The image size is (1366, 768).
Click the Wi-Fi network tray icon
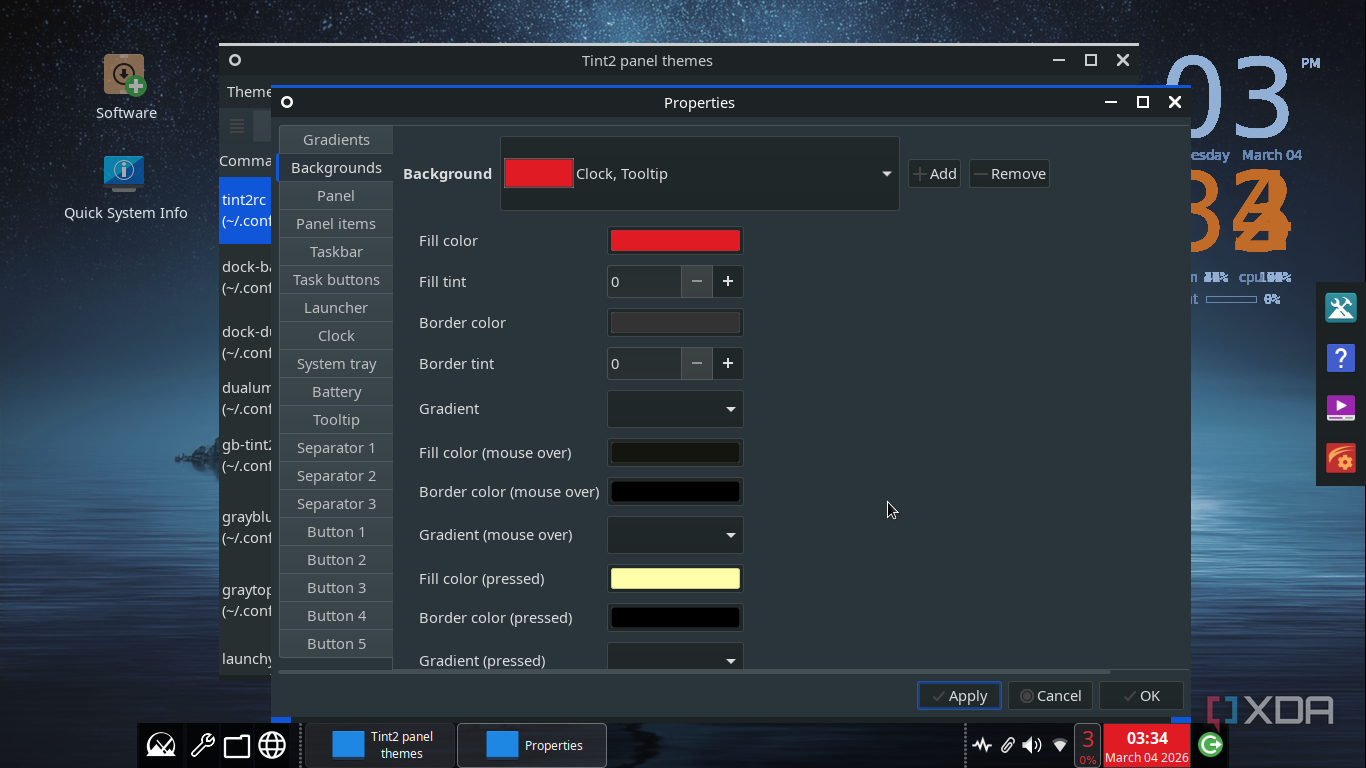point(1060,745)
